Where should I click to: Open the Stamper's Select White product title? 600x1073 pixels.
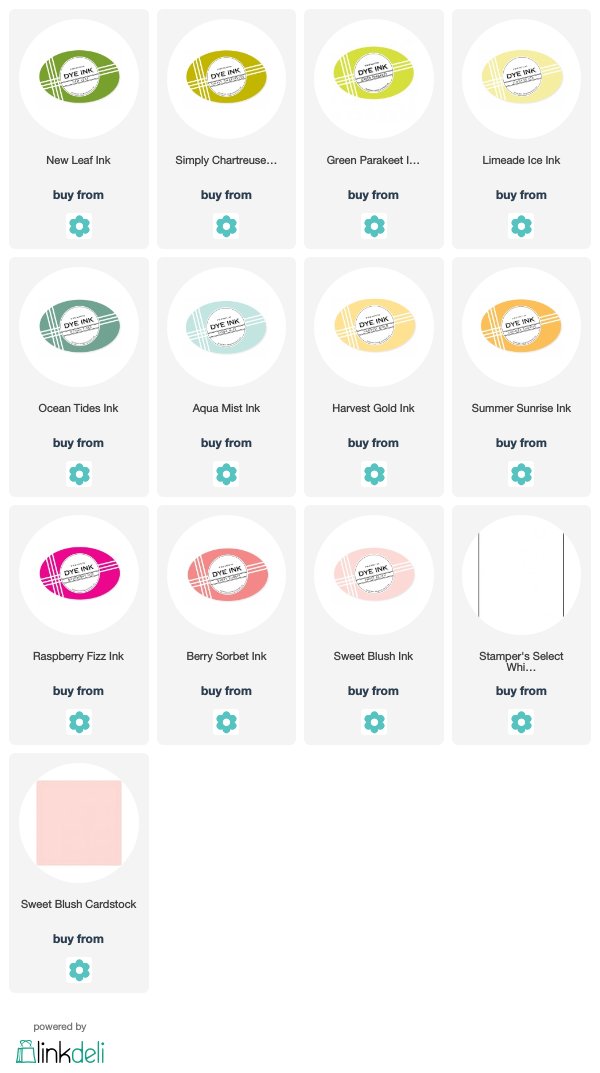point(521,661)
